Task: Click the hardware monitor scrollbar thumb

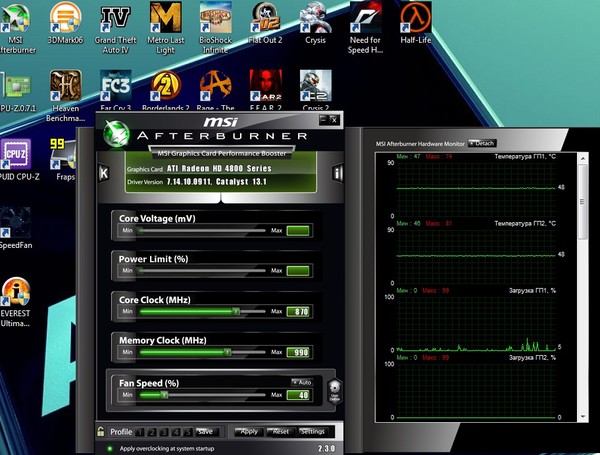Action: (x=582, y=202)
